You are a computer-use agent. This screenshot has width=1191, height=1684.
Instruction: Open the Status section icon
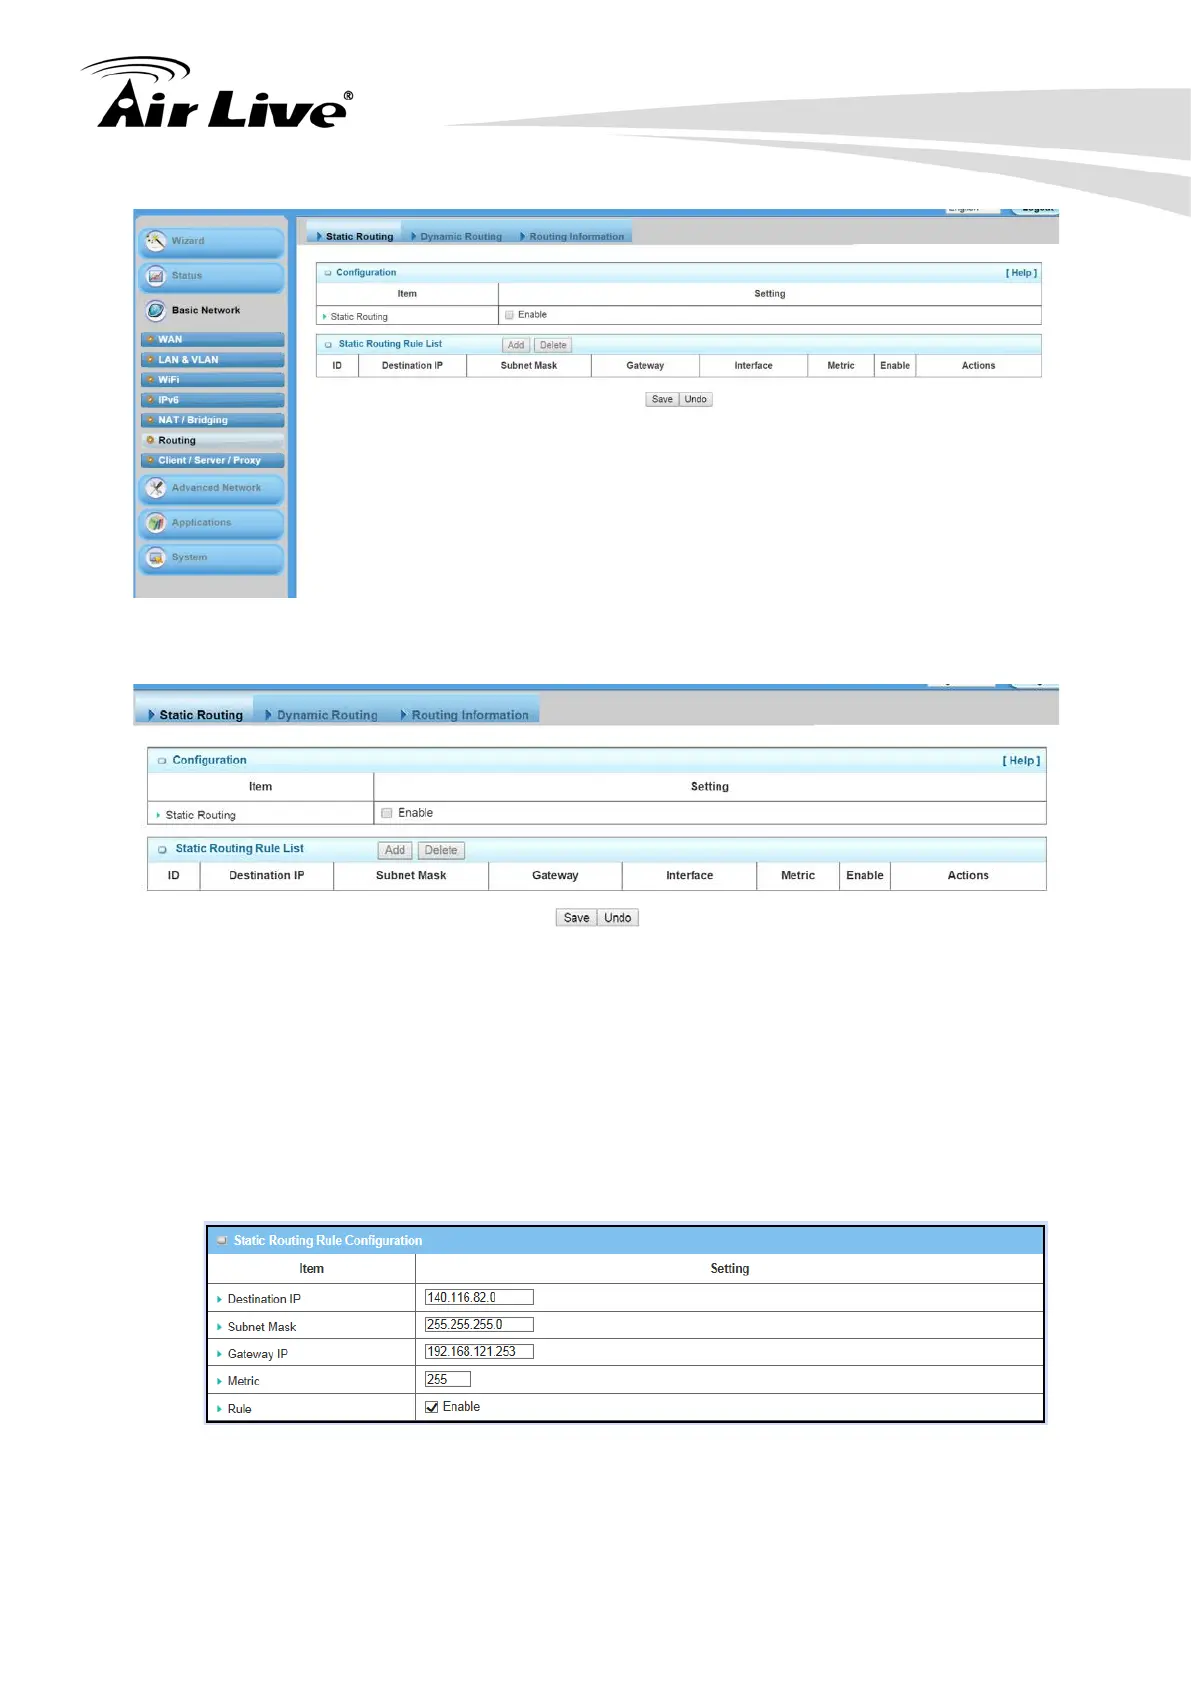click(156, 276)
